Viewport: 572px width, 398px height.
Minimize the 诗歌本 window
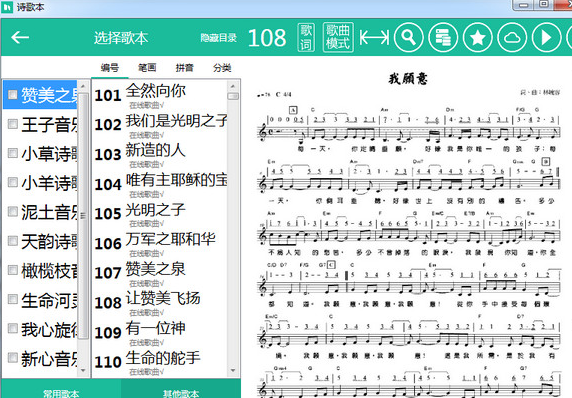tap(523, 5)
